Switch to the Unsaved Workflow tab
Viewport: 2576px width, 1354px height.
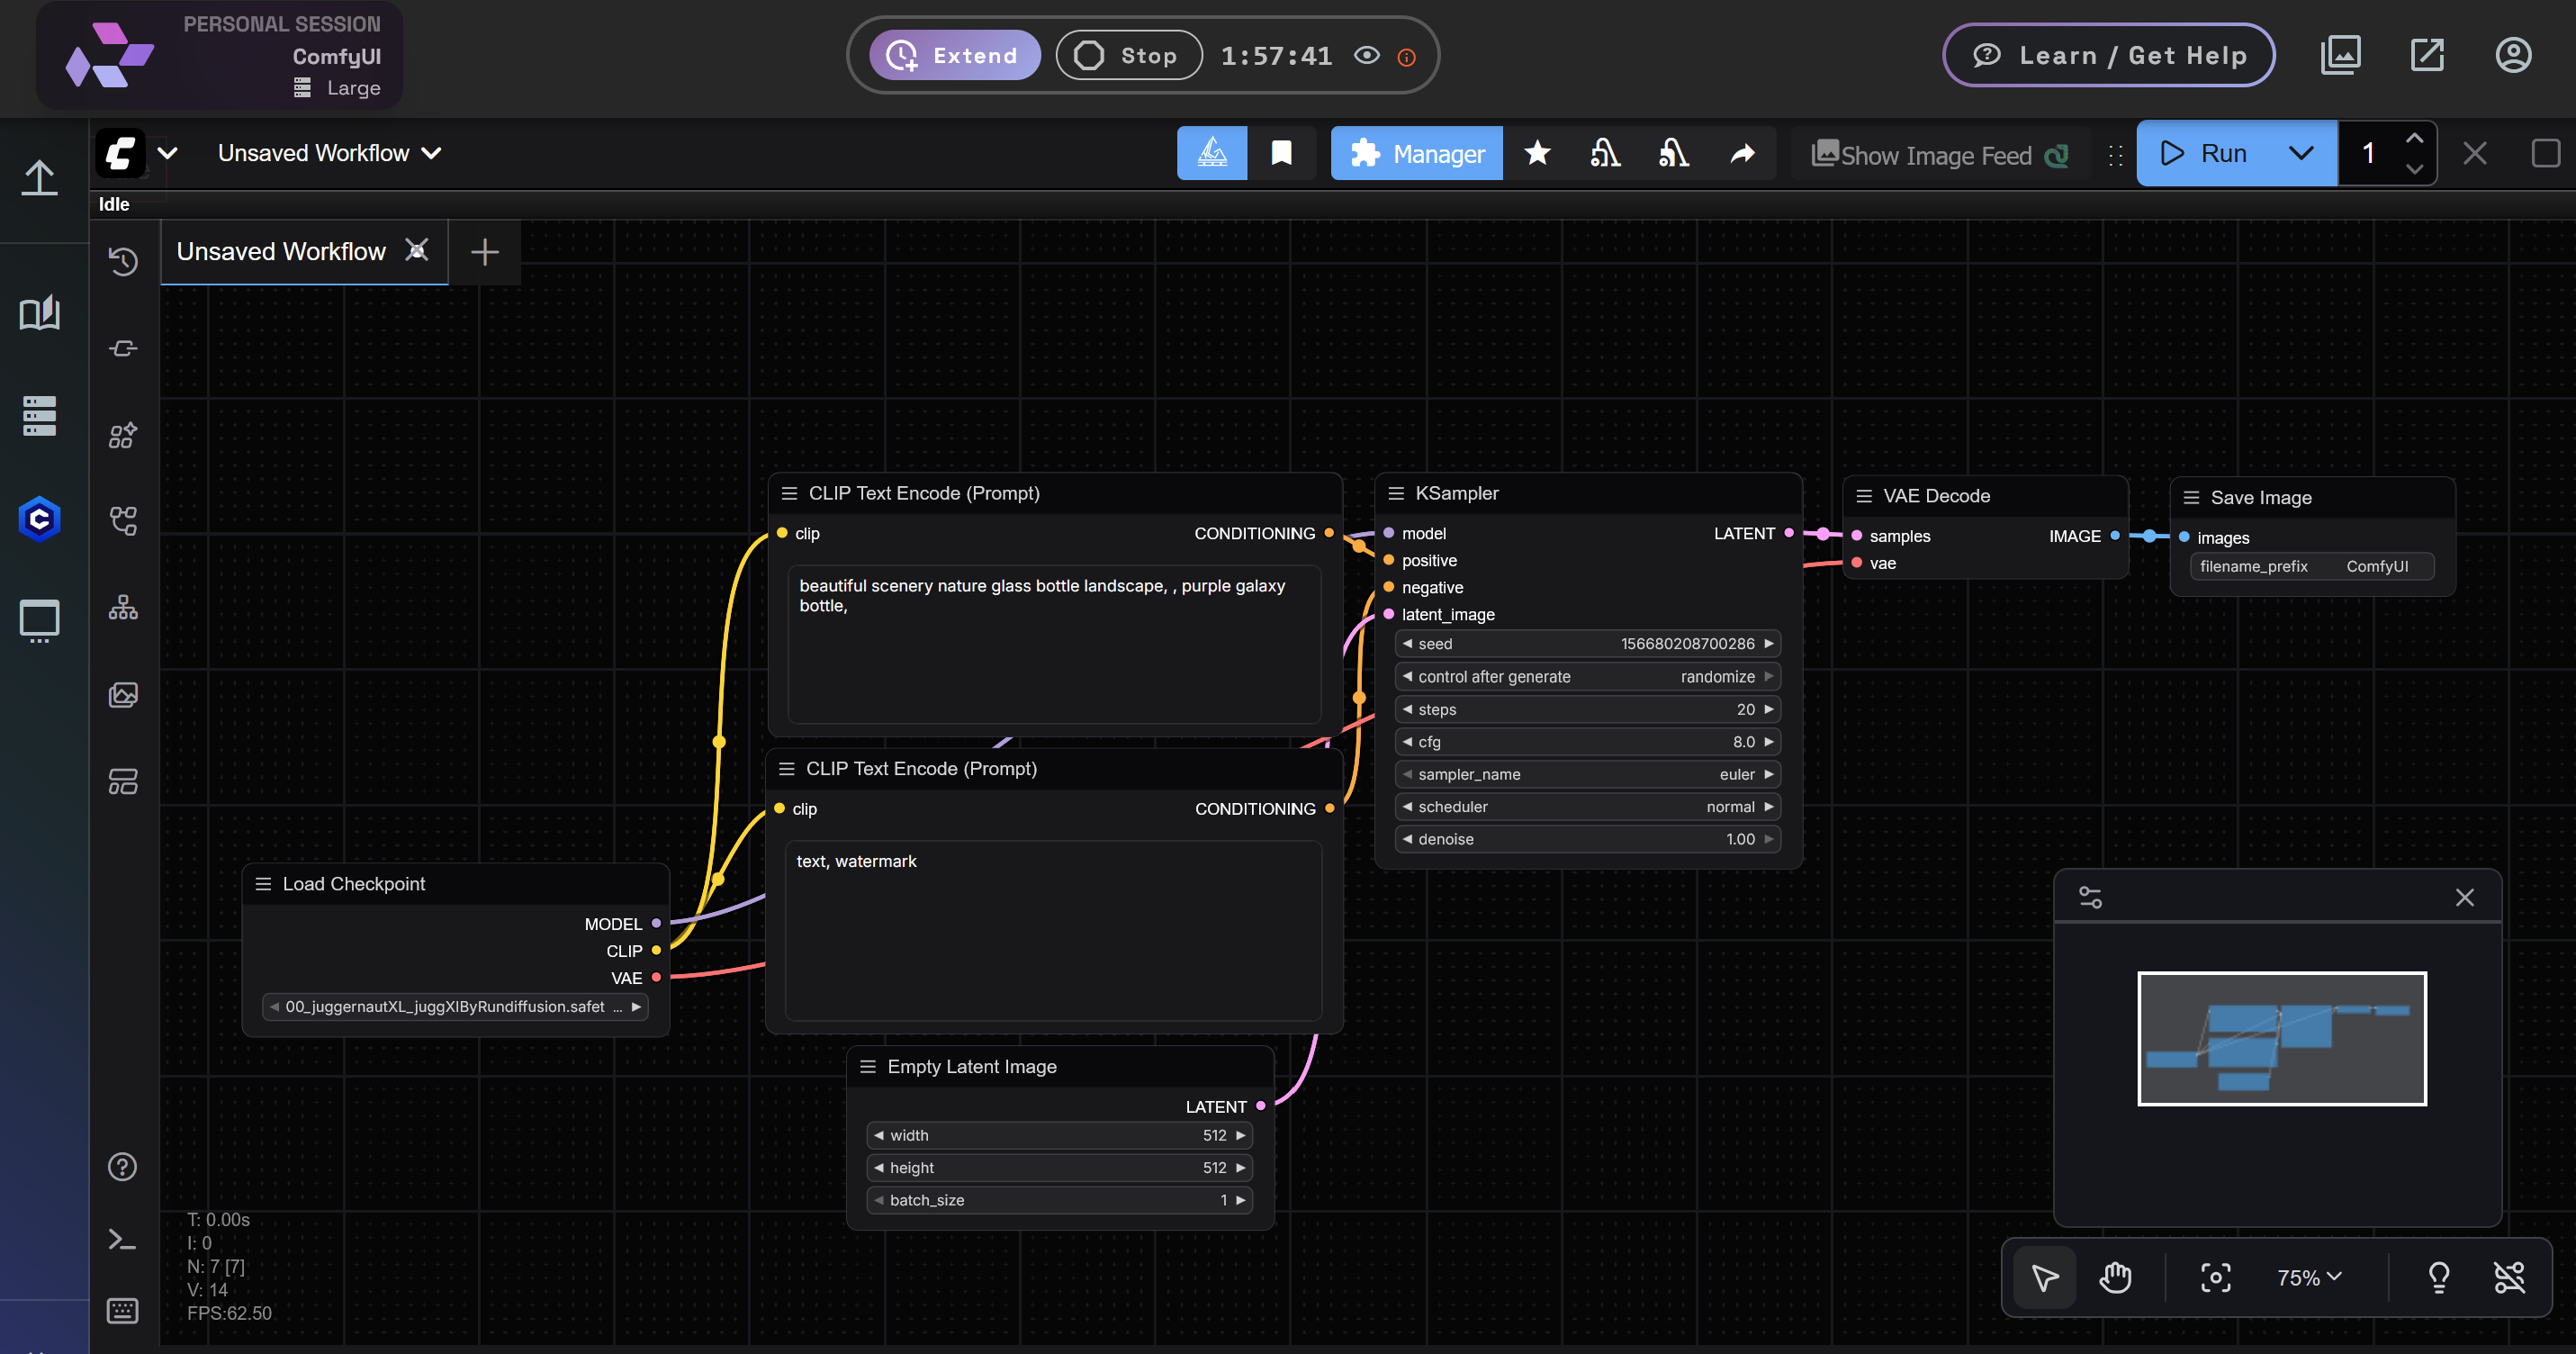coord(280,251)
